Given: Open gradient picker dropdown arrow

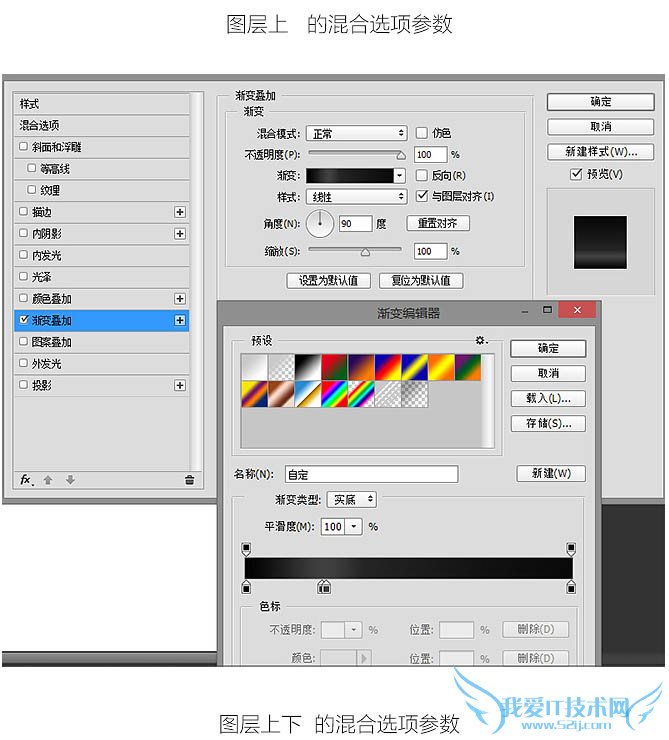Looking at the screenshot, I should point(400,176).
